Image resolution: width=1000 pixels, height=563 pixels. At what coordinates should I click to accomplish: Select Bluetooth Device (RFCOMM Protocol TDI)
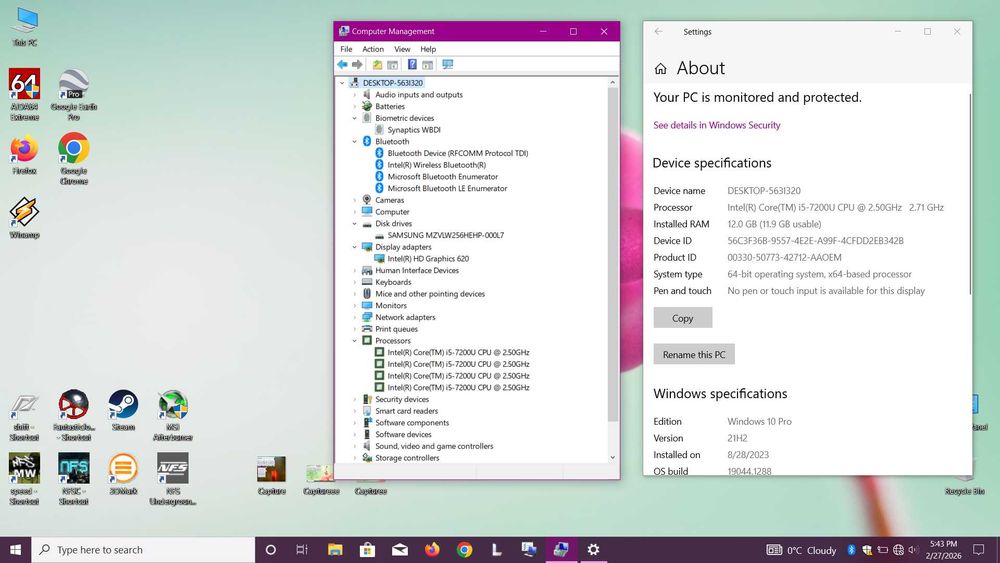point(457,153)
